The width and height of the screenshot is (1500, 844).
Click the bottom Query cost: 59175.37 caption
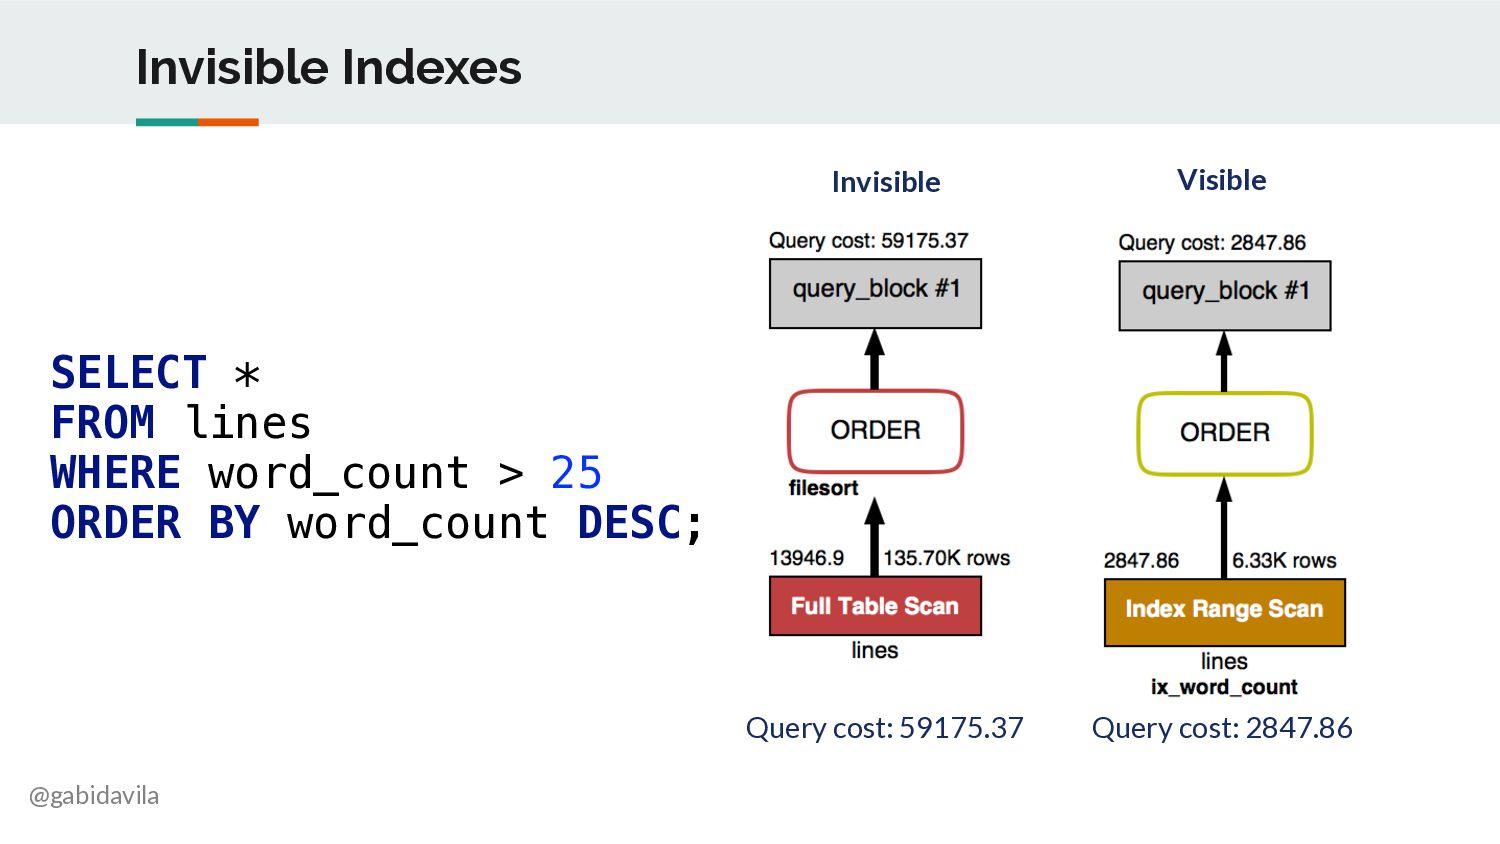pos(885,728)
